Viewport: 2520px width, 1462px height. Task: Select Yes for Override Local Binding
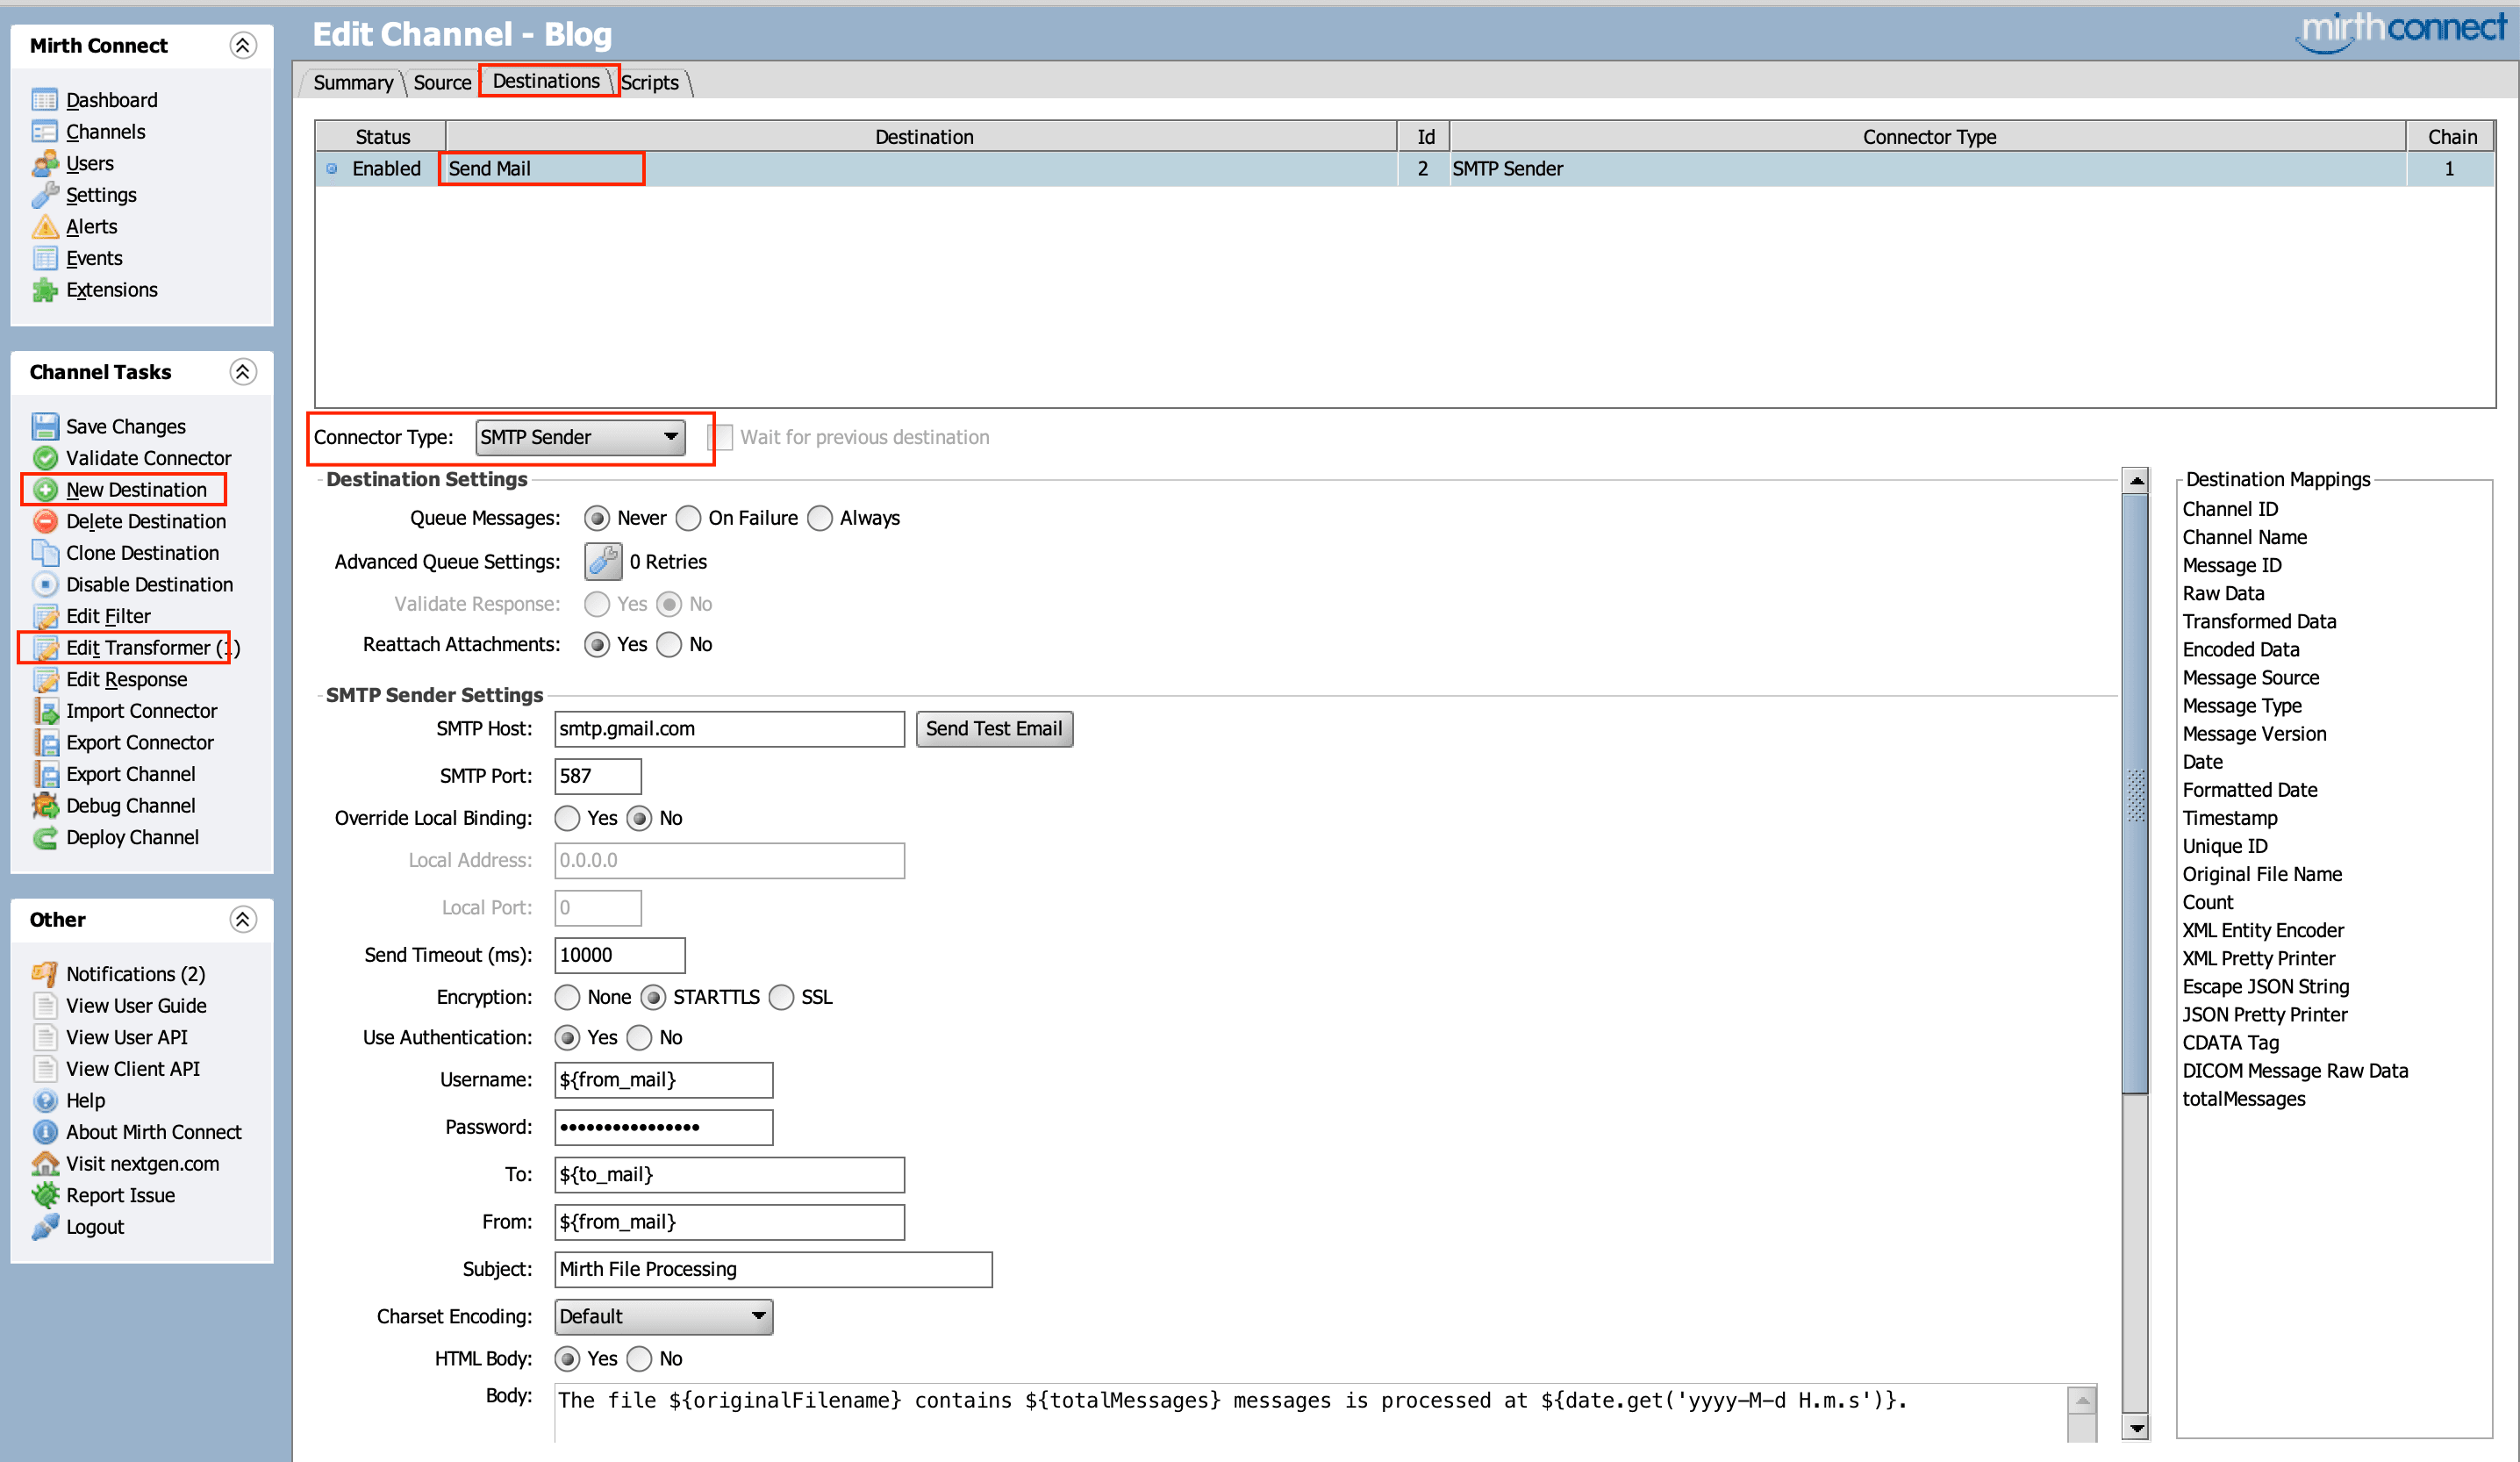coord(567,819)
